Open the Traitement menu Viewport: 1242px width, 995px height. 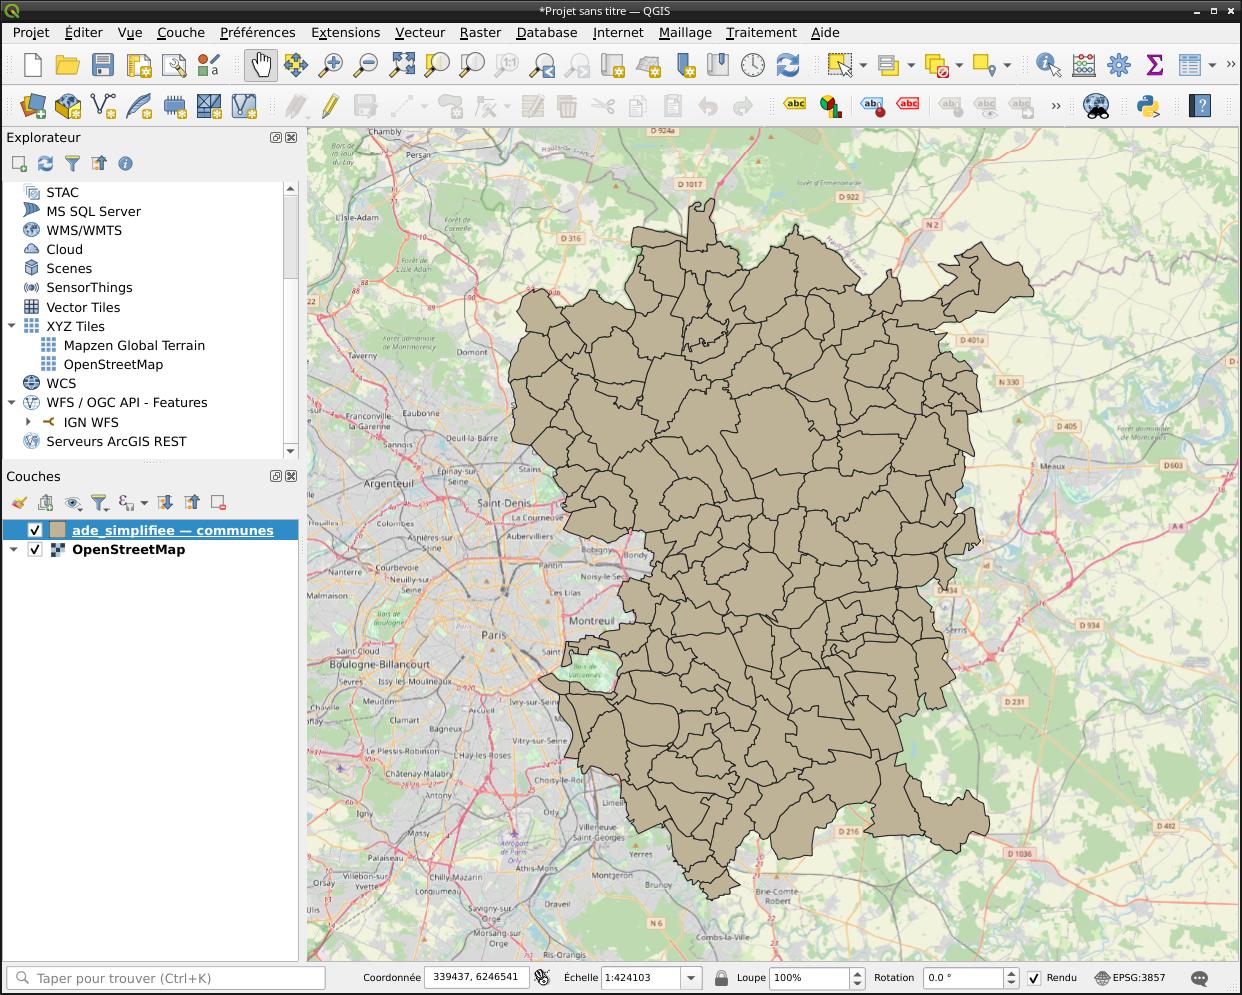tap(760, 32)
